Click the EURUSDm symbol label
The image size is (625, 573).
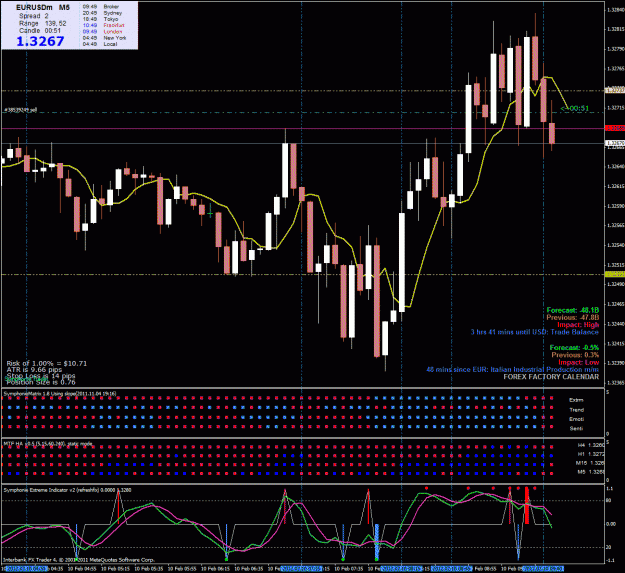[x=34, y=8]
